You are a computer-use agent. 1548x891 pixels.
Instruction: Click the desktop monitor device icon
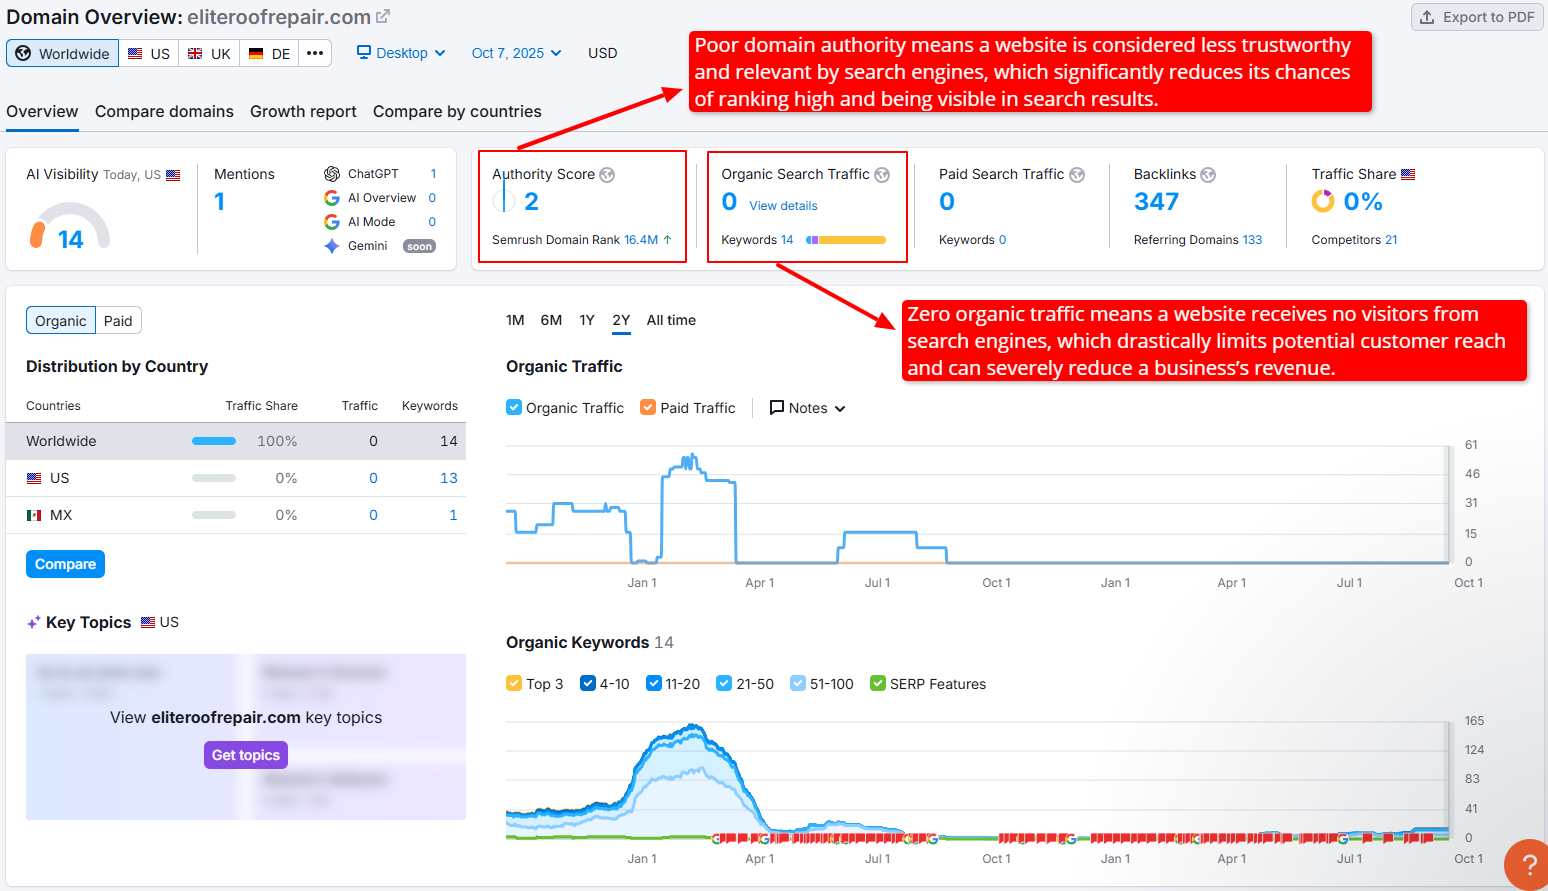pos(364,52)
